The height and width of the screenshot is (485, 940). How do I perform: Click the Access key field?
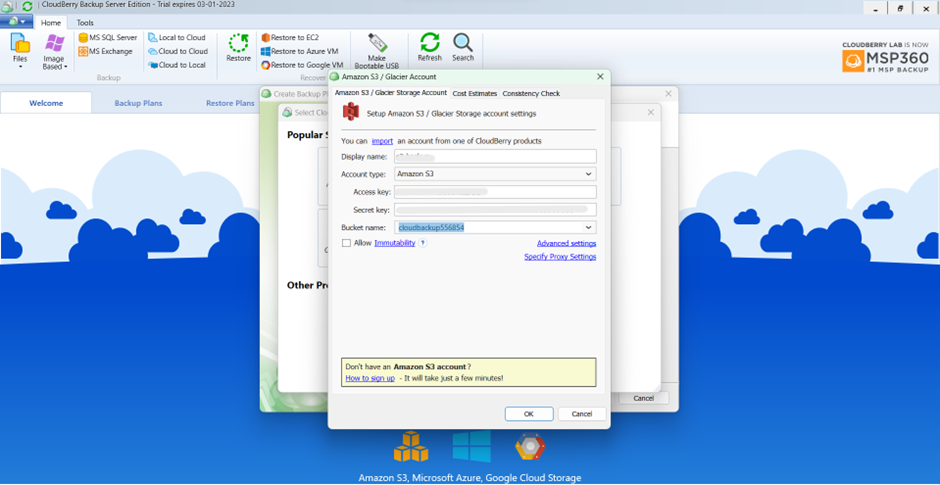coord(495,192)
